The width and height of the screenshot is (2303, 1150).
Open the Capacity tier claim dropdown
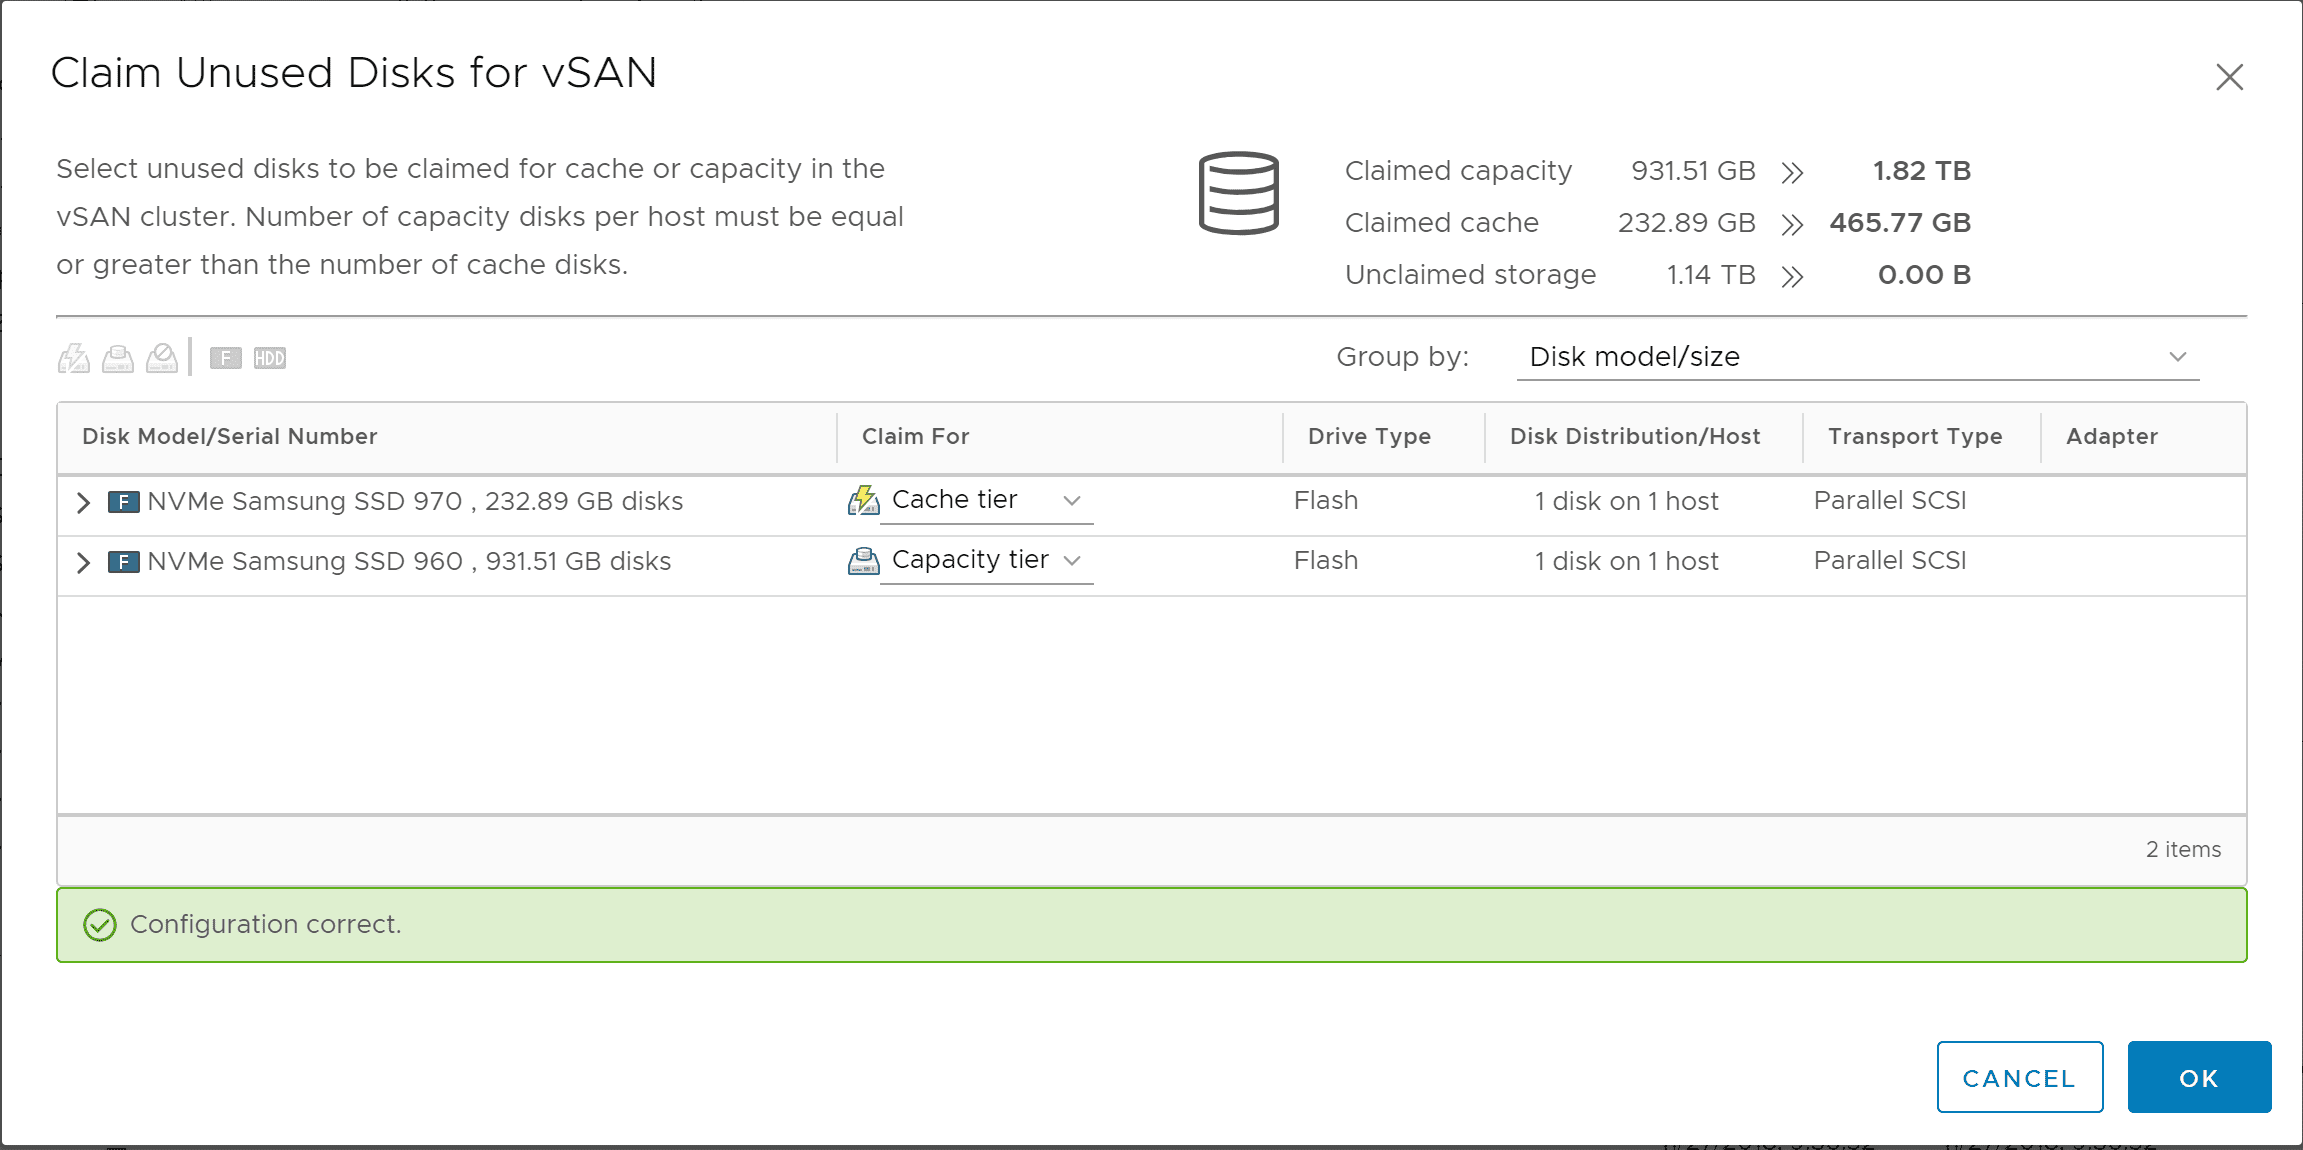(986, 560)
